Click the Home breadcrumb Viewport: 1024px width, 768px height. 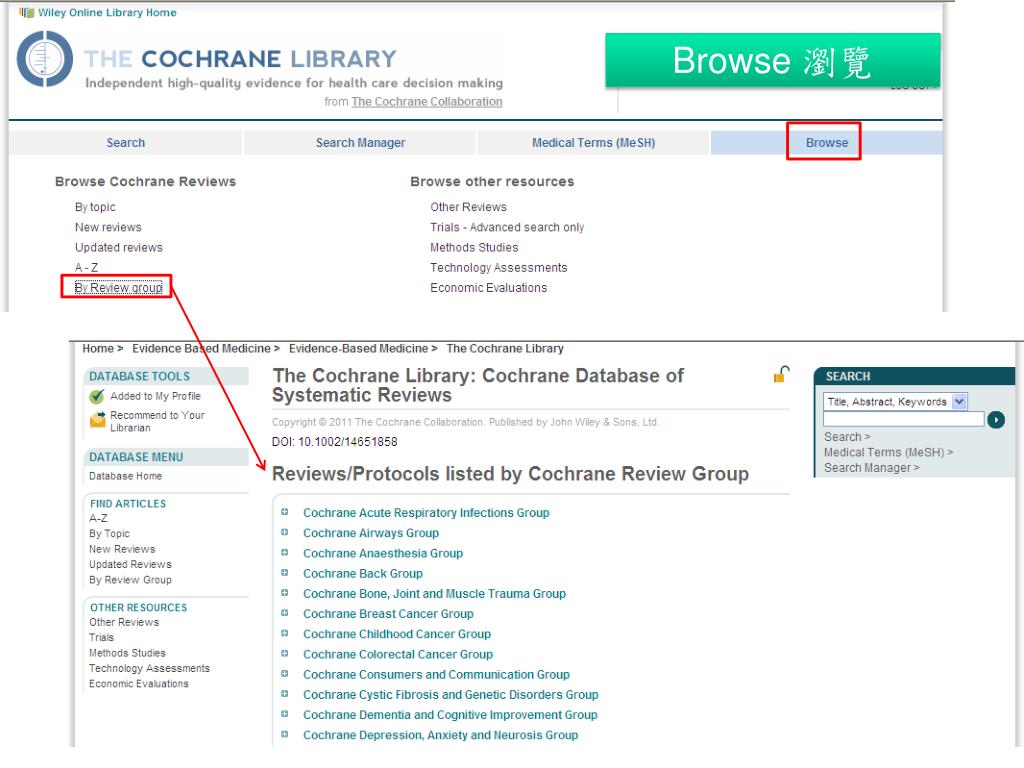tap(98, 349)
